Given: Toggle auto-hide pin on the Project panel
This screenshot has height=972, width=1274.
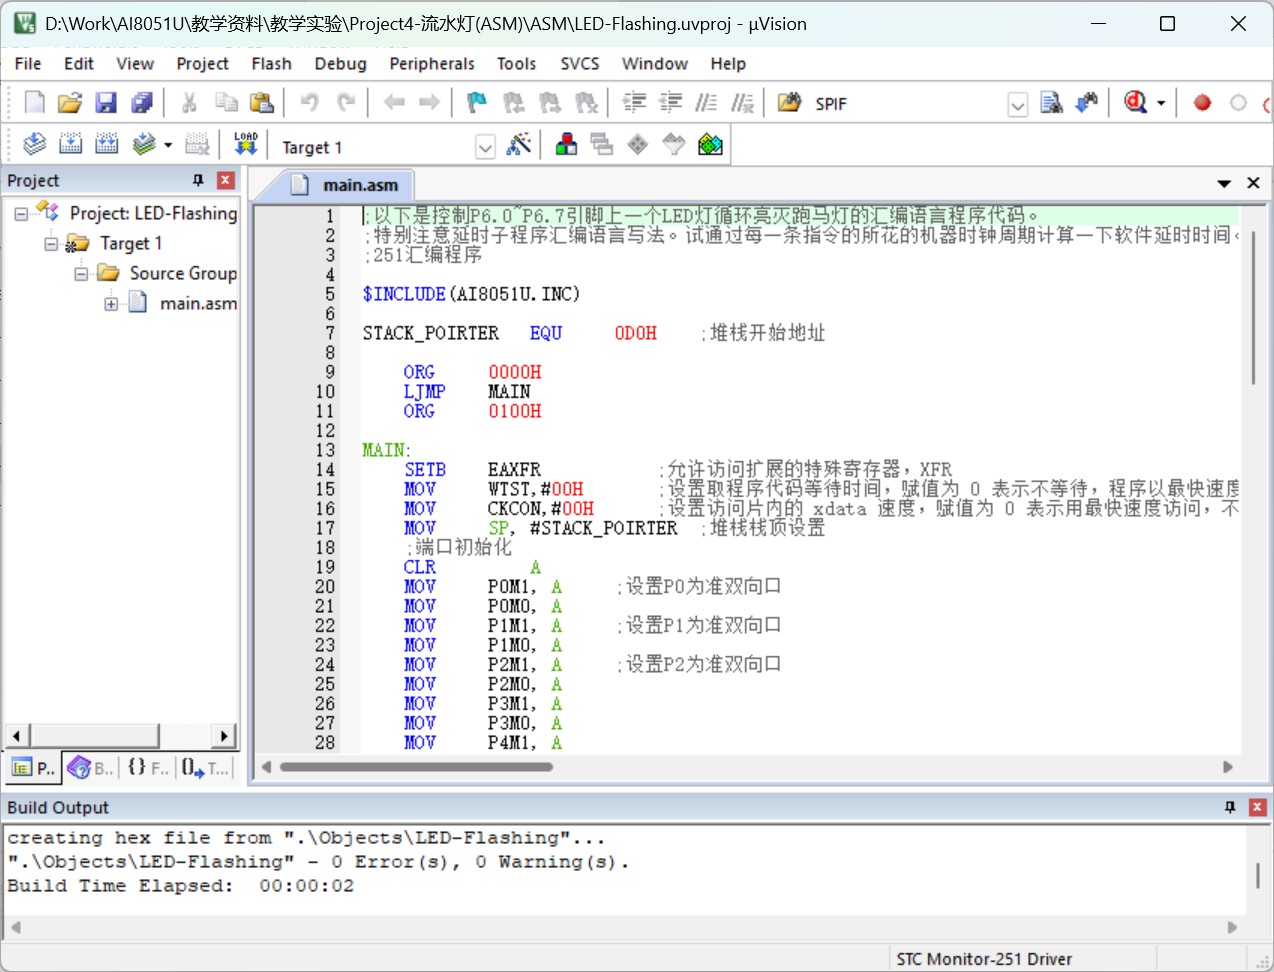Looking at the screenshot, I should (x=198, y=180).
